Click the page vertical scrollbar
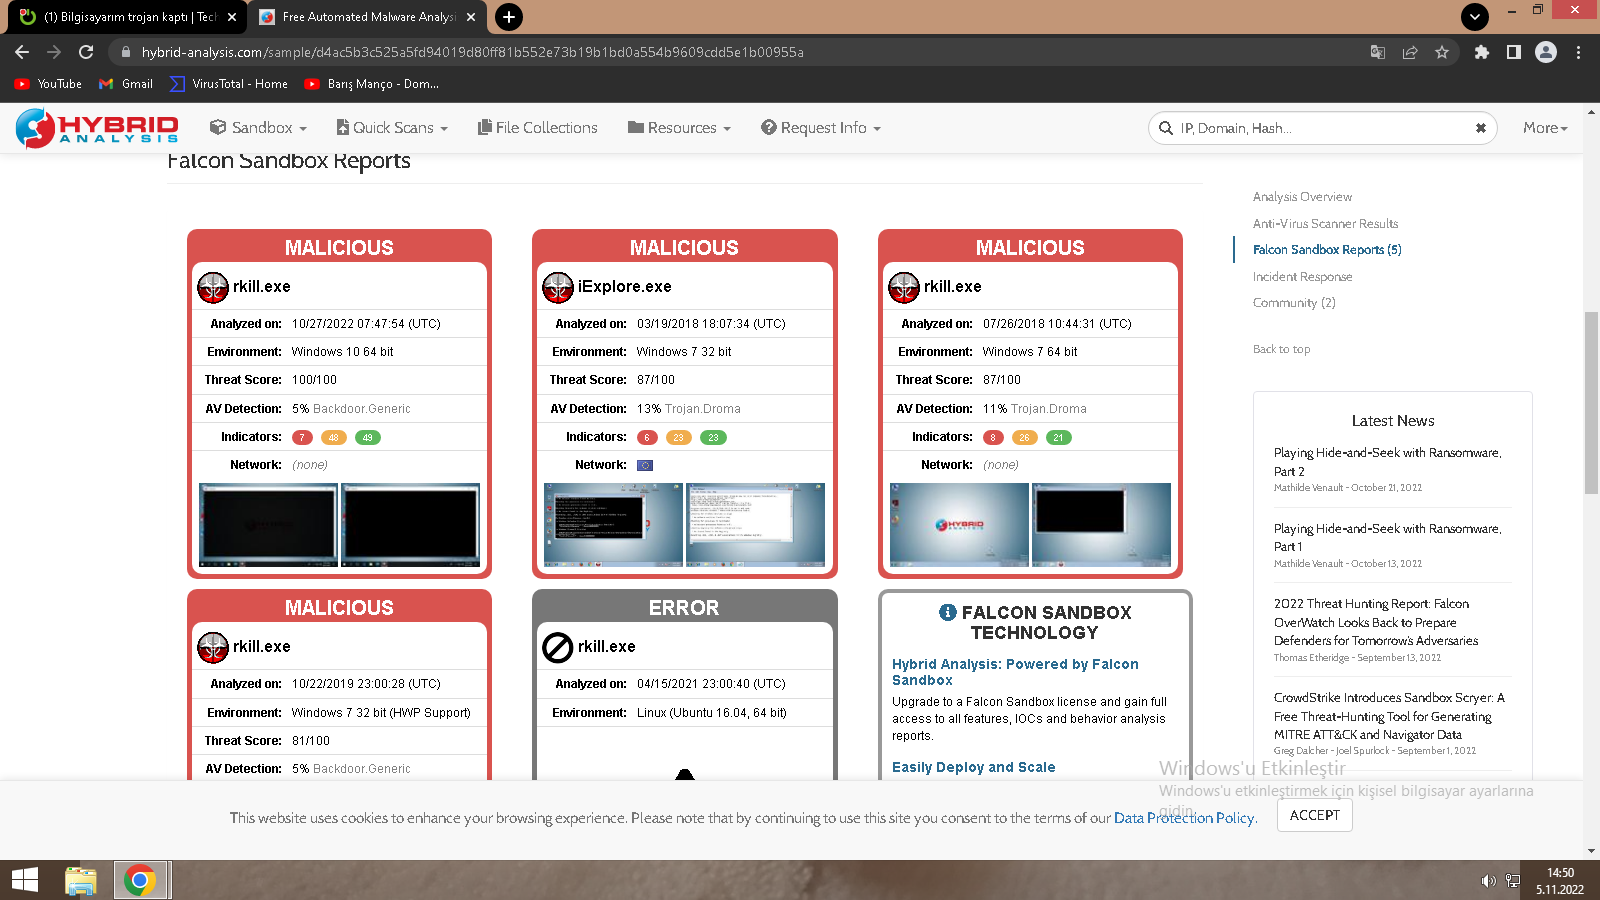Screen dimensions: 1600x900 [x=1591, y=403]
